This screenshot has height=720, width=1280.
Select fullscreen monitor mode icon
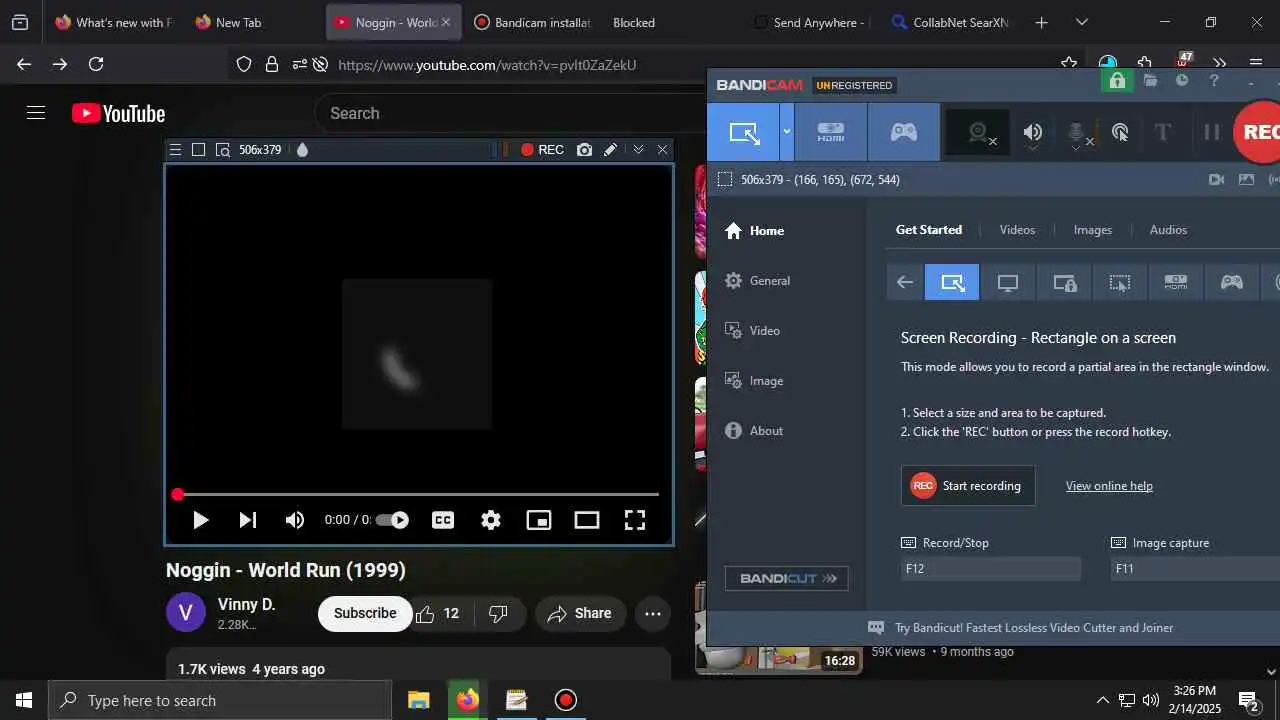pyautogui.click(x=1008, y=283)
